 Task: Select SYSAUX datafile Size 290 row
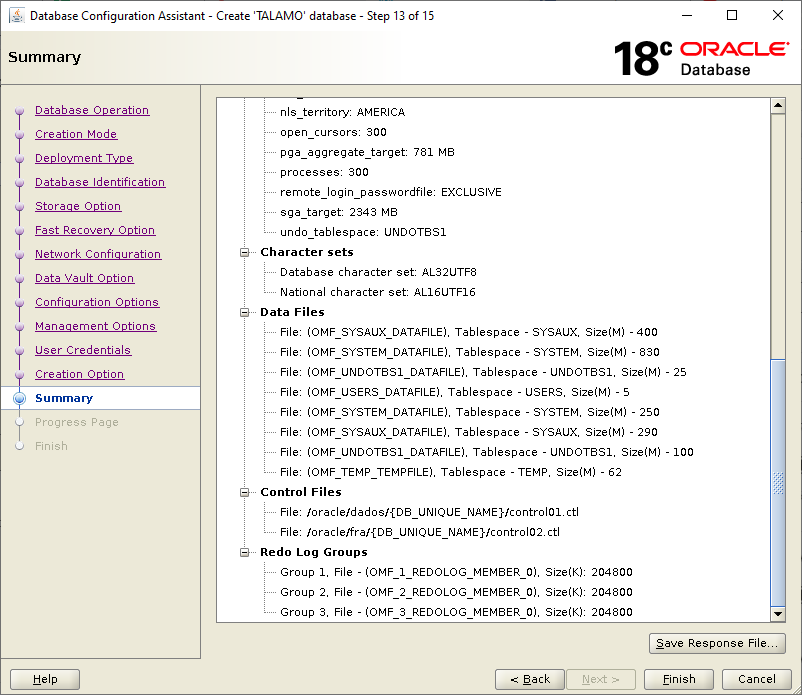point(469,432)
